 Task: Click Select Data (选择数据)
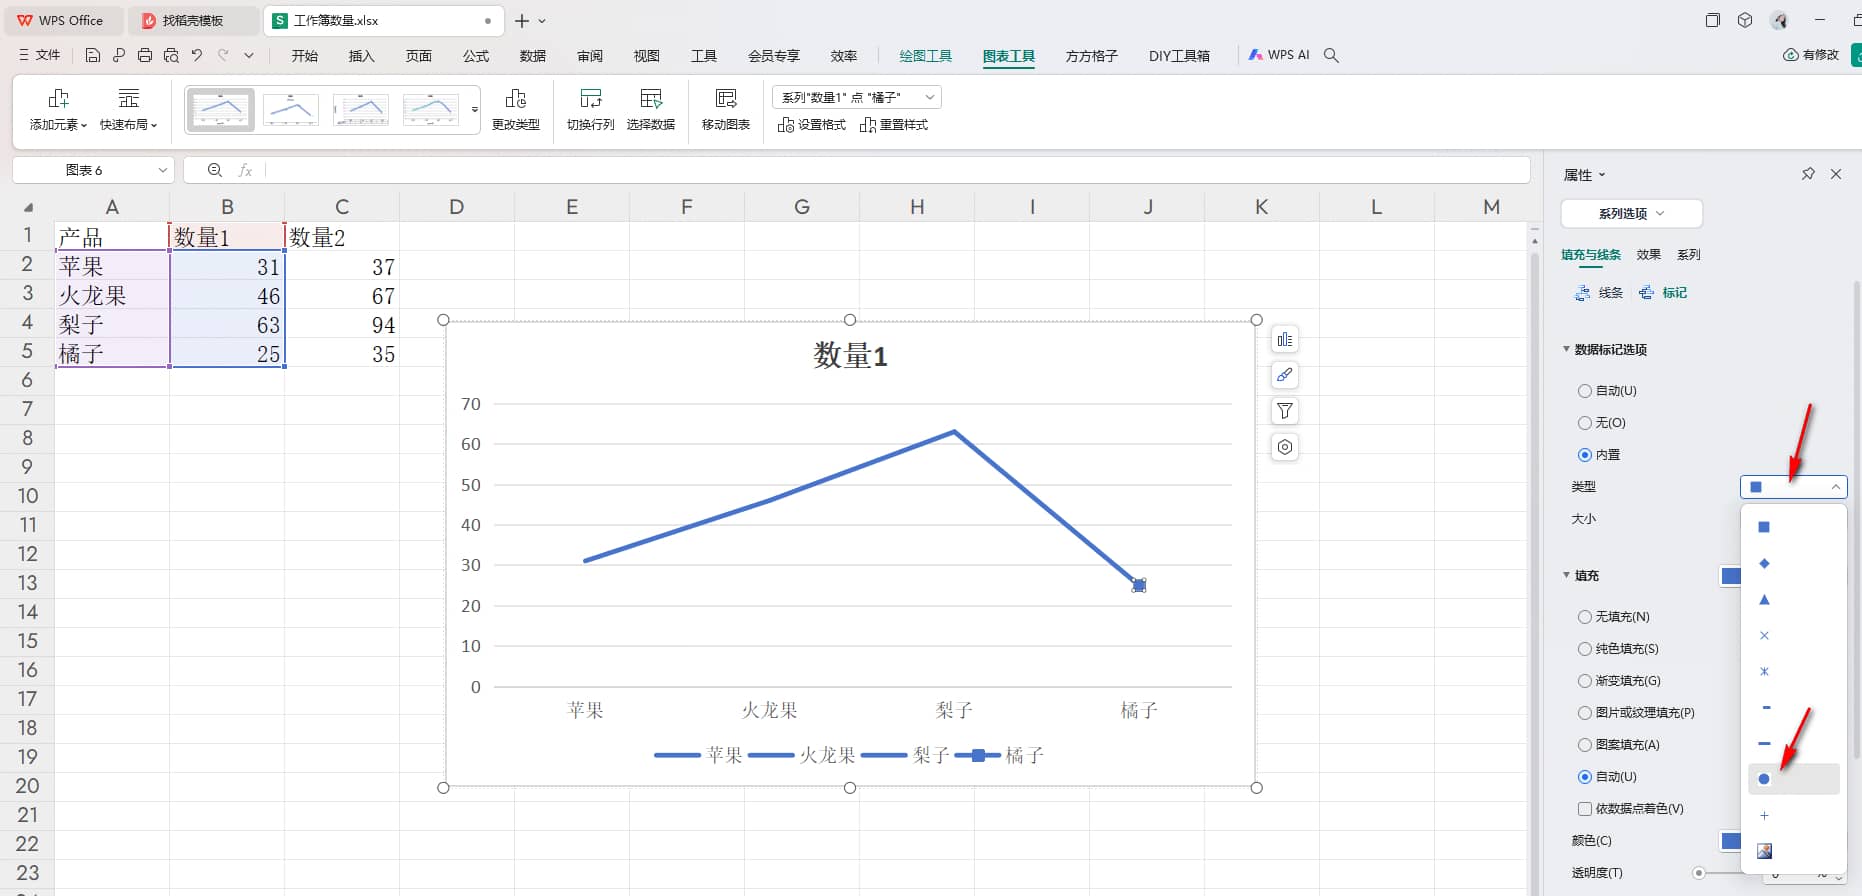coord(651,110)
